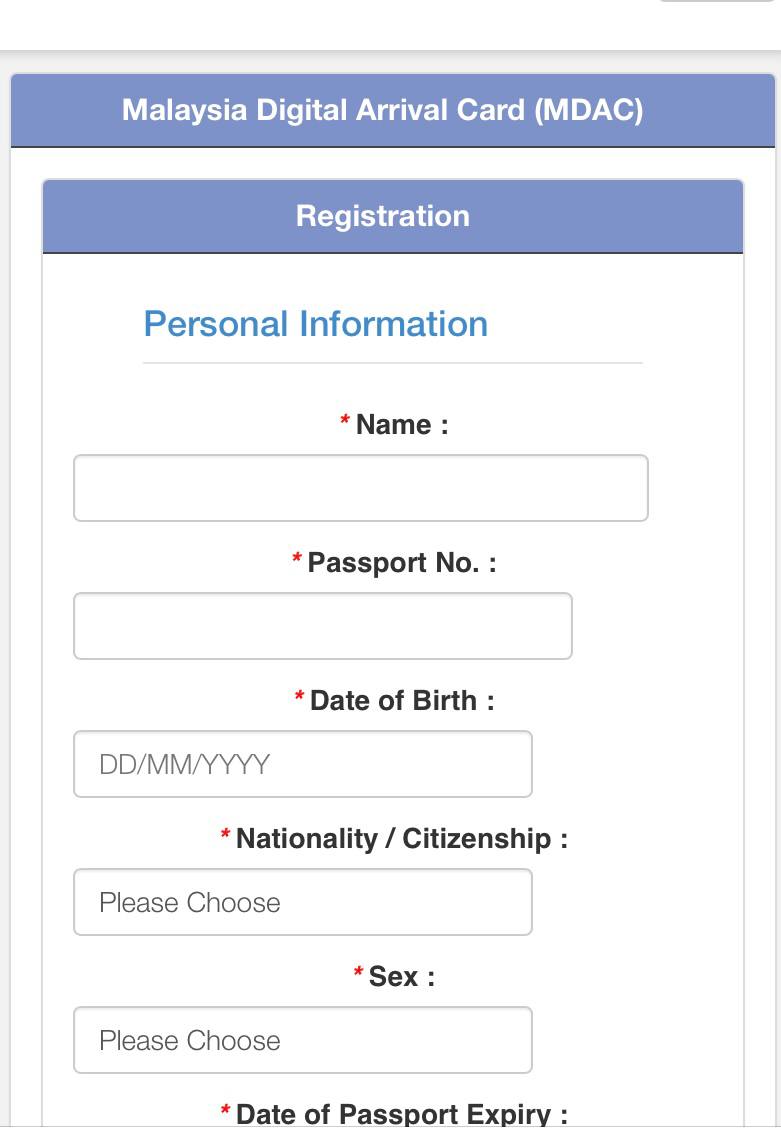The width and height of the screenshot is (781, 1133).
Task: Click the 'Sex :' label
Action: tap(402, 977)
